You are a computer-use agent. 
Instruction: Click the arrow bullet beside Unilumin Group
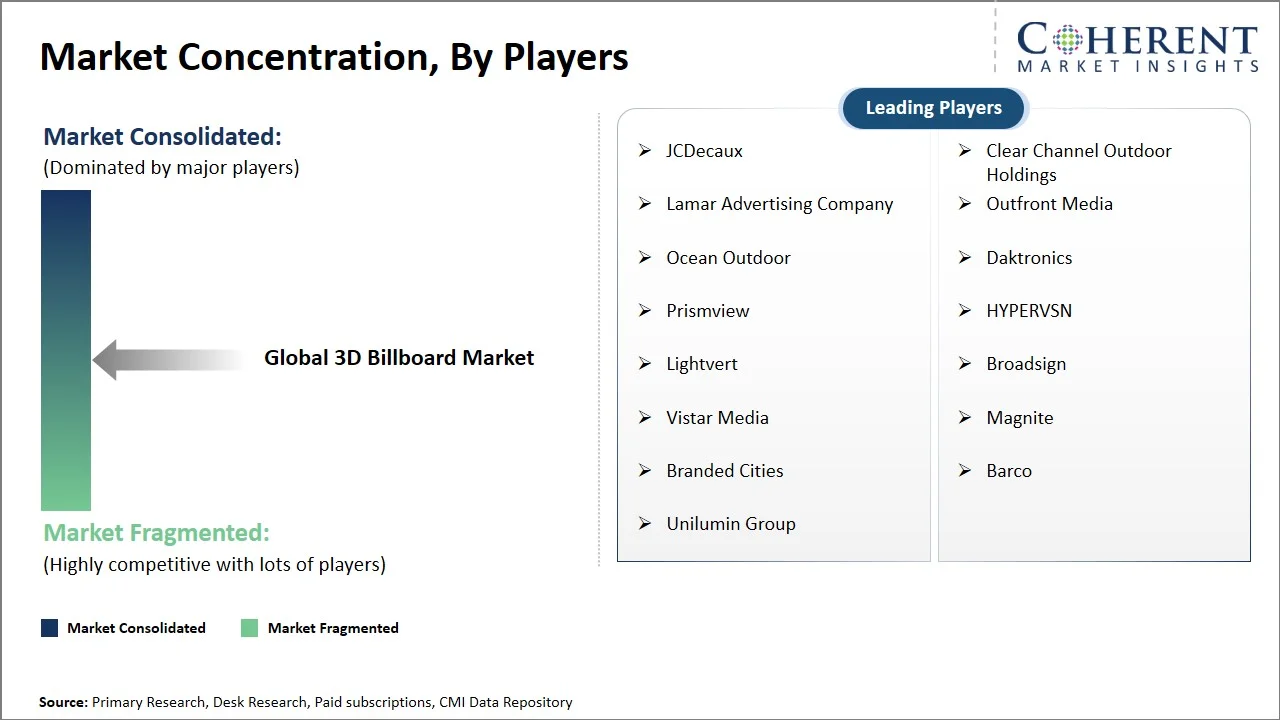pyautogui.click(x=645, y=524)
